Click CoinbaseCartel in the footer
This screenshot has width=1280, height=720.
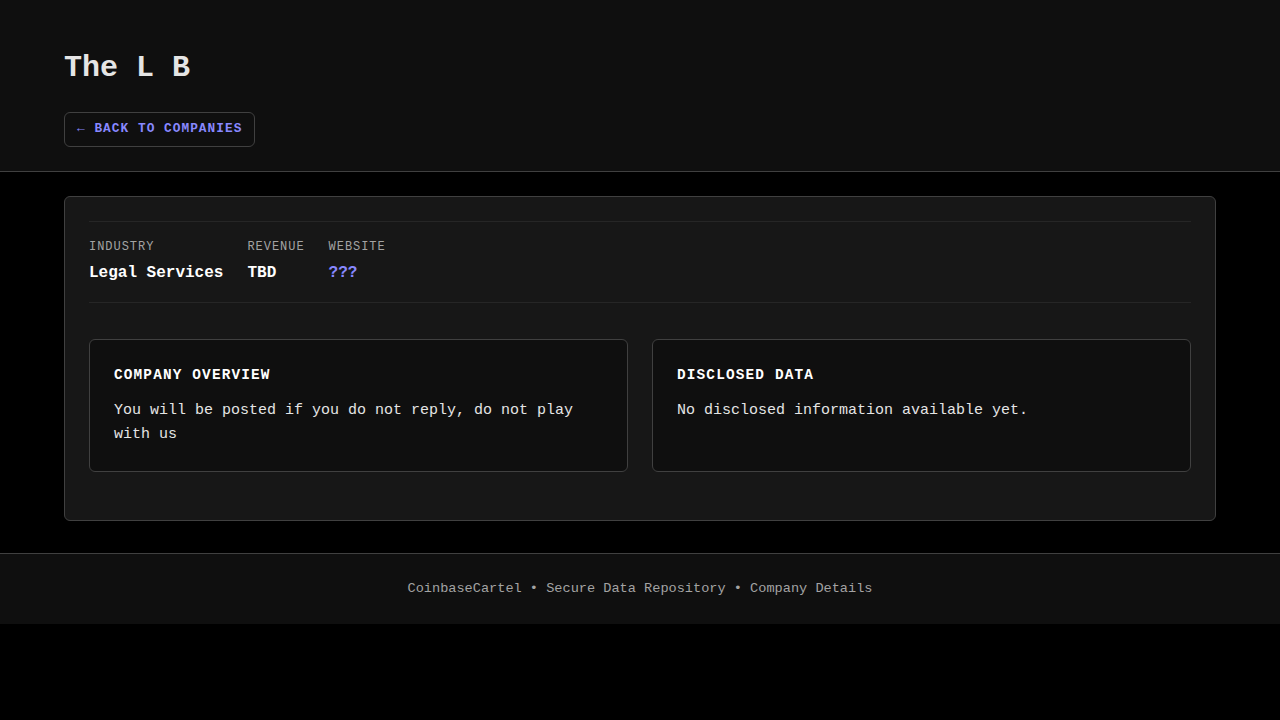click(x=464, y=588)
